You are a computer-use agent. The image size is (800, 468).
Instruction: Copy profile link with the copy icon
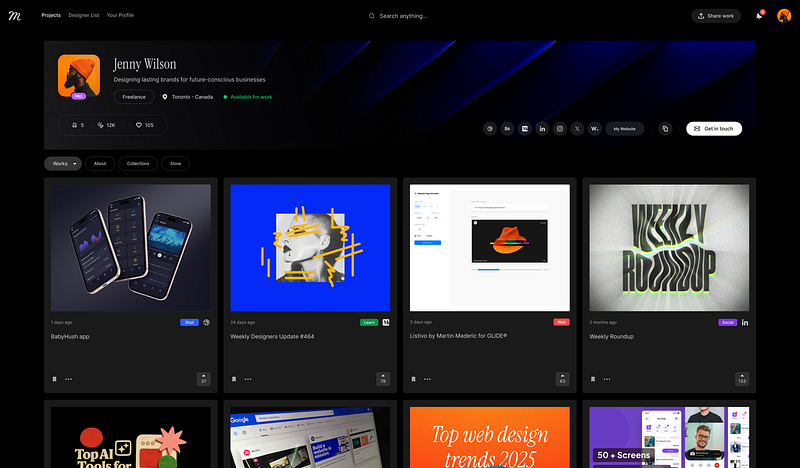(665, 129)
